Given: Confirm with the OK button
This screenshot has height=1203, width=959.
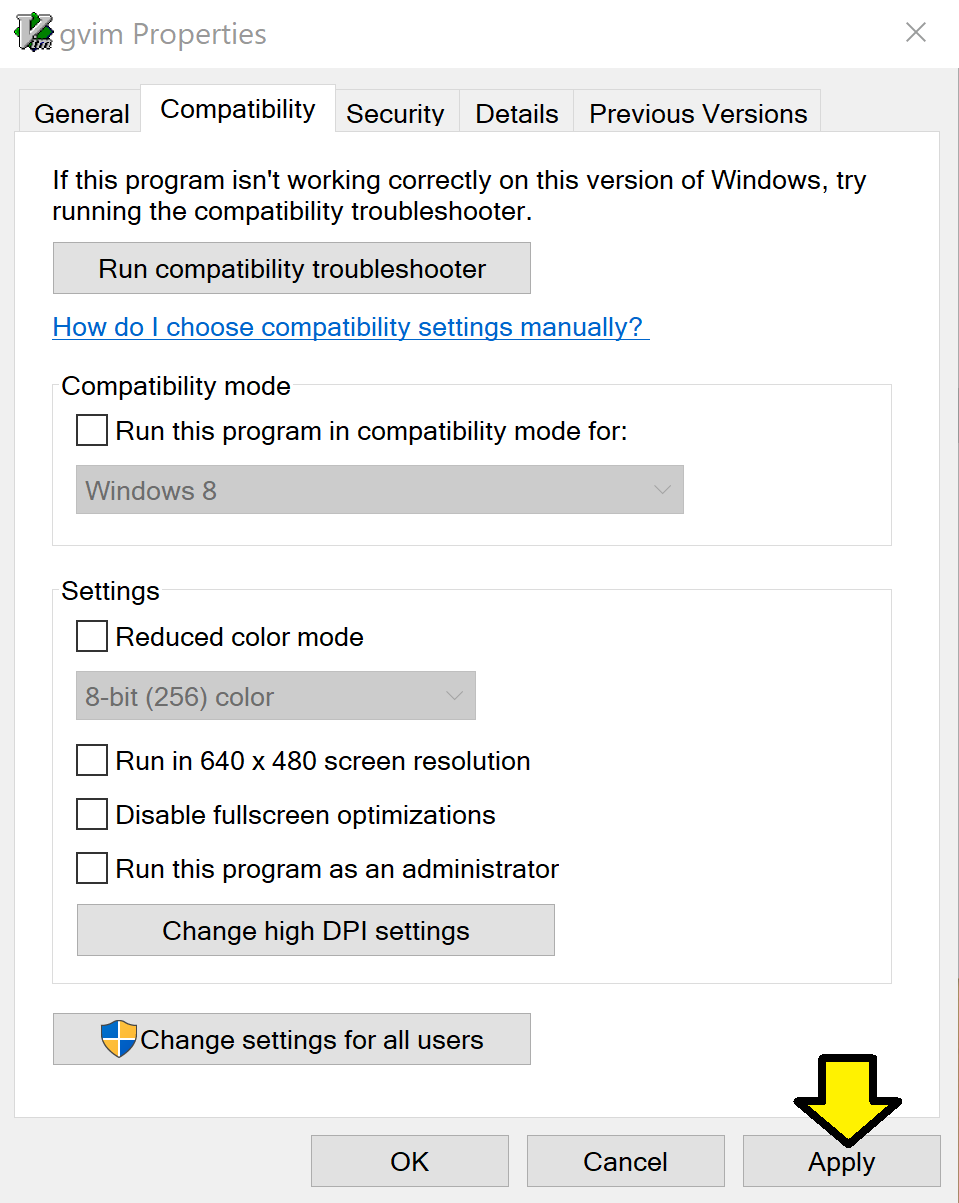Looking at the screenshot, I should [x=410, y=1161].
